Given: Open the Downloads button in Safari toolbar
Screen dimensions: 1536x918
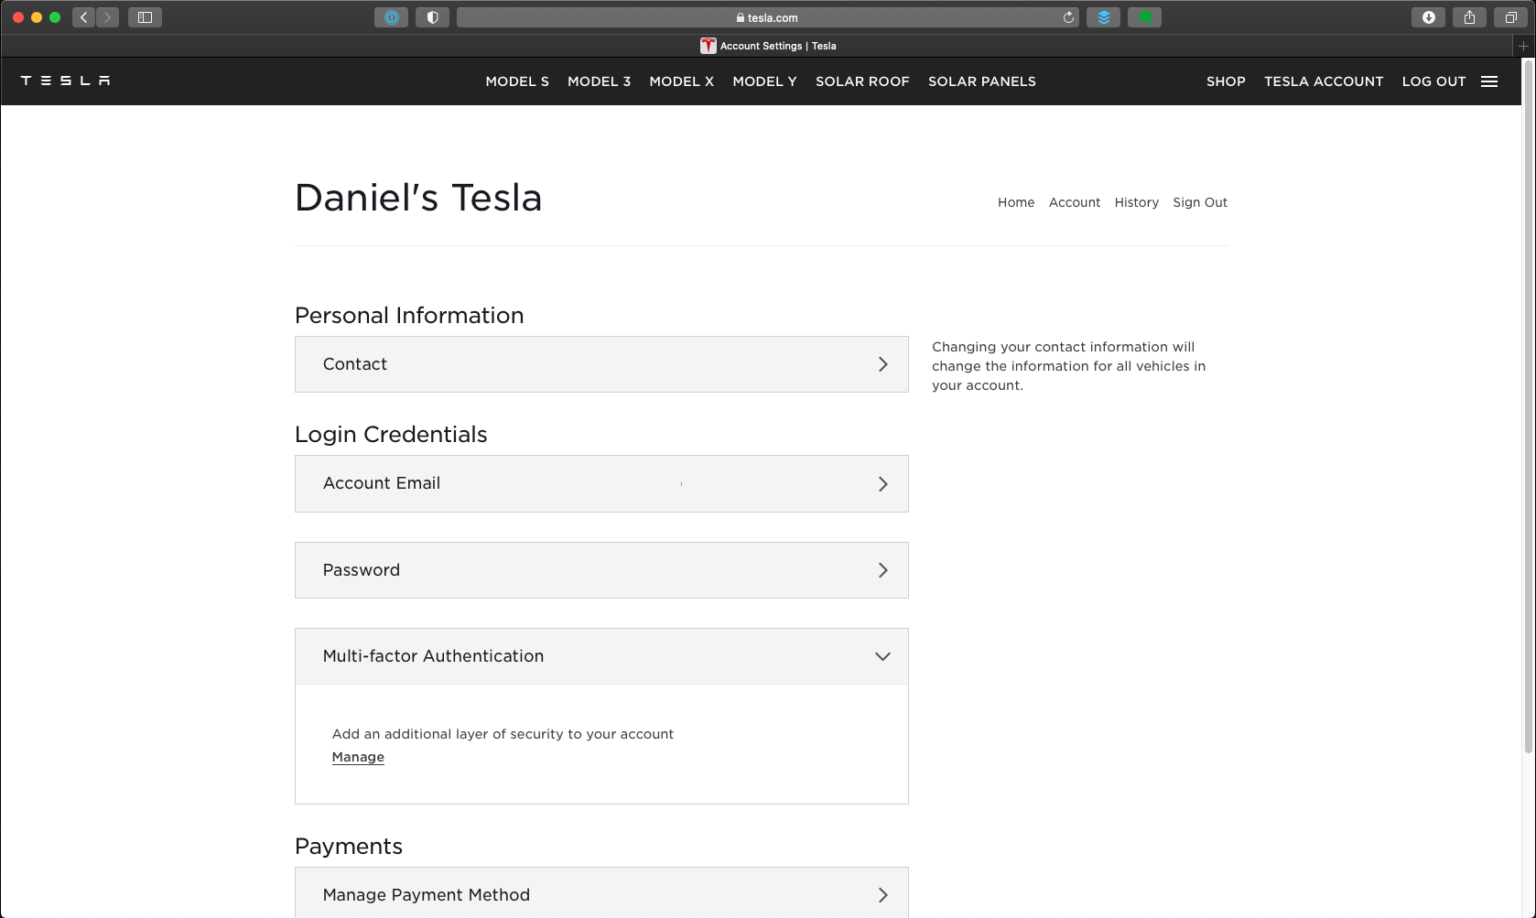Looking at the screenshot, I should click(x=1428, y=17).
